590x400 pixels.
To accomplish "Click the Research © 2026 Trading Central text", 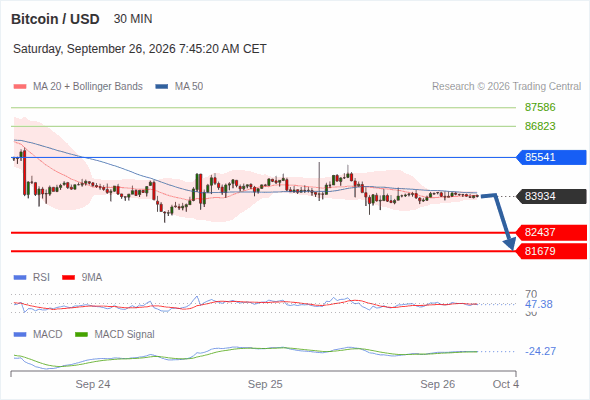I will click(506, 87).
